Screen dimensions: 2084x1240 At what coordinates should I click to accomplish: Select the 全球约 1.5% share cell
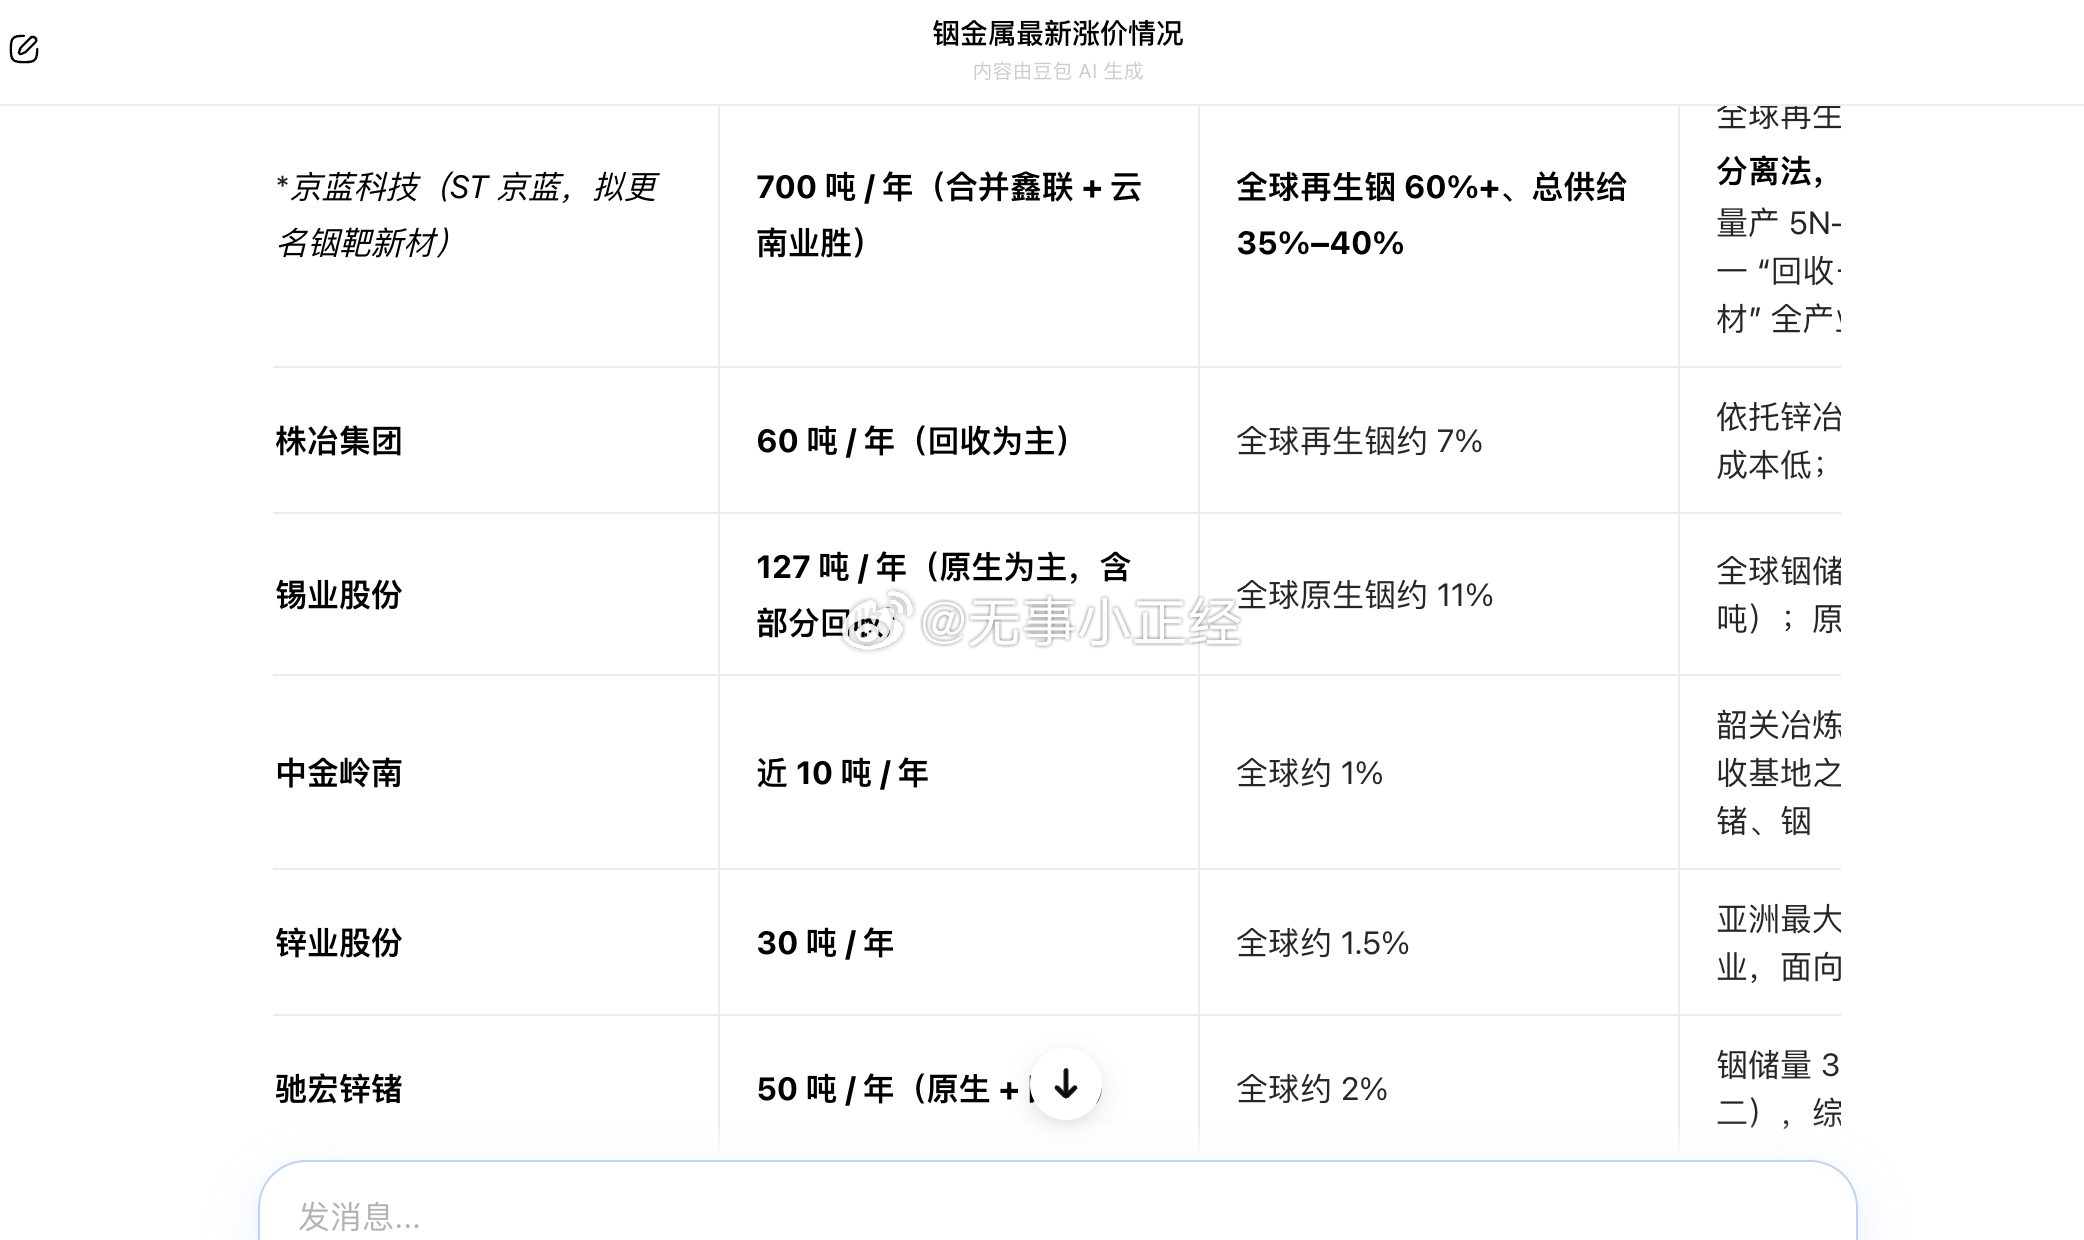click(1322, 940)
